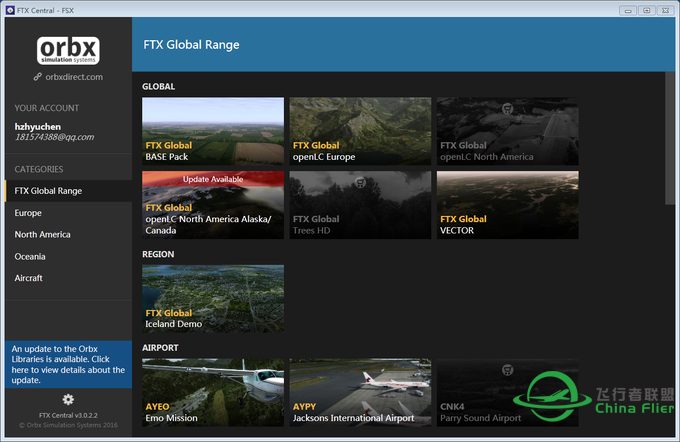The height and width of the screenshot is (442, 680).
Task: Switch to the Oceania category
Action: click(x=69, y=256)
